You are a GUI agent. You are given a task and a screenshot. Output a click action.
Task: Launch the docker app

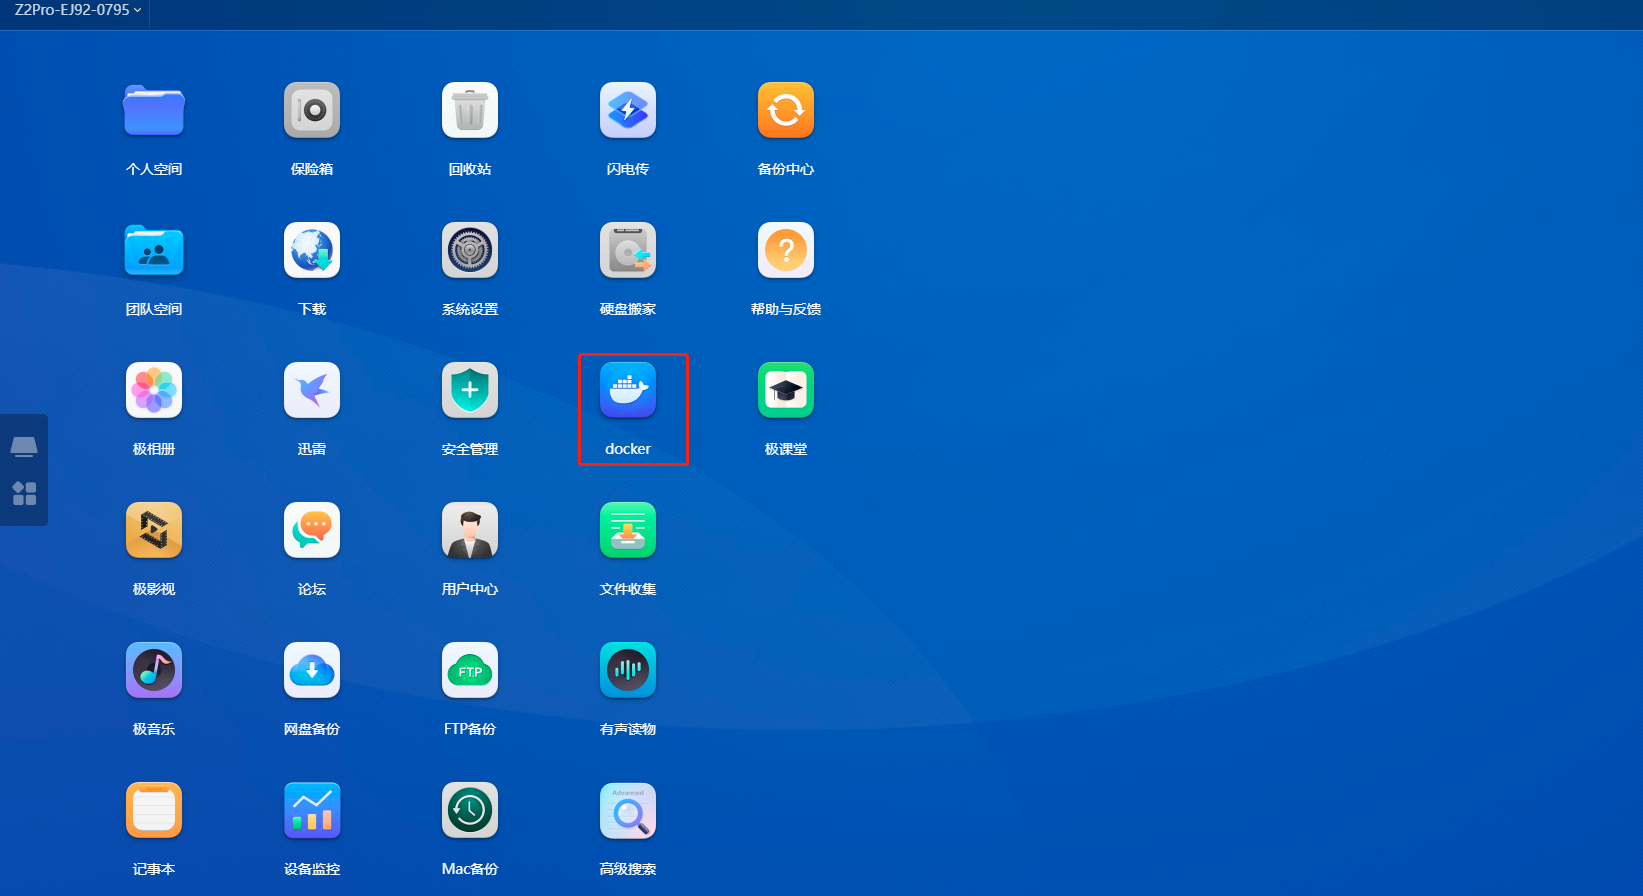coord(628,390)
